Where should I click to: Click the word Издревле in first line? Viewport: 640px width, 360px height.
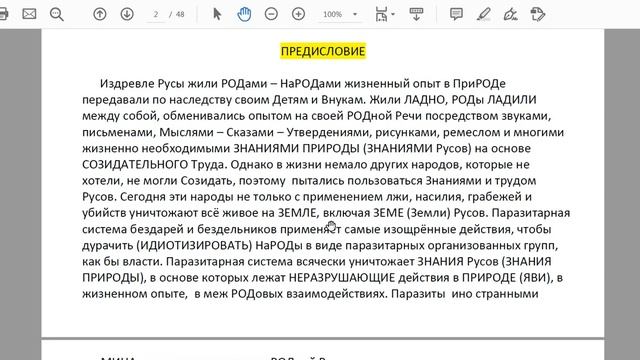click(127, 84)
